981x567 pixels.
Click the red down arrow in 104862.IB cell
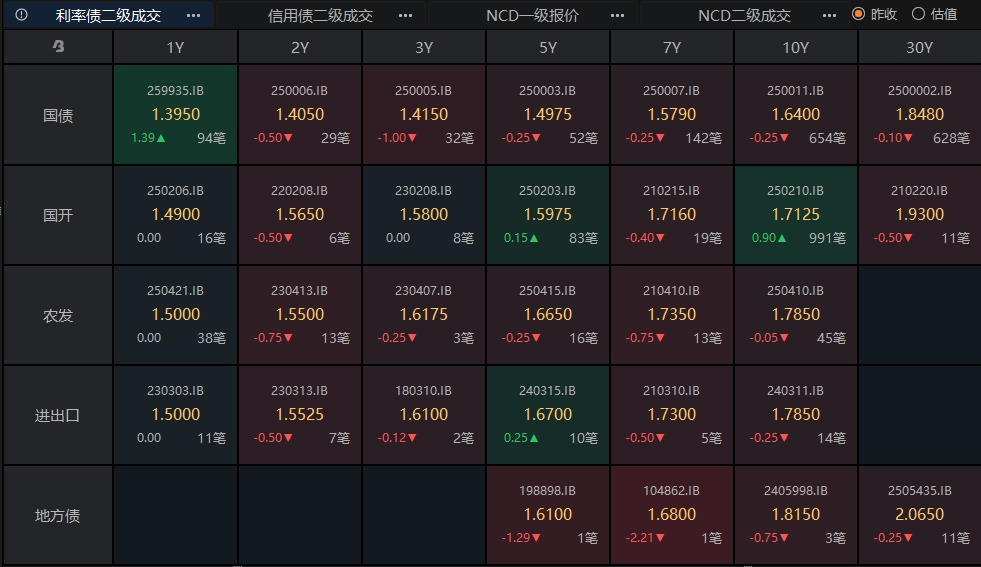[661, 538]
